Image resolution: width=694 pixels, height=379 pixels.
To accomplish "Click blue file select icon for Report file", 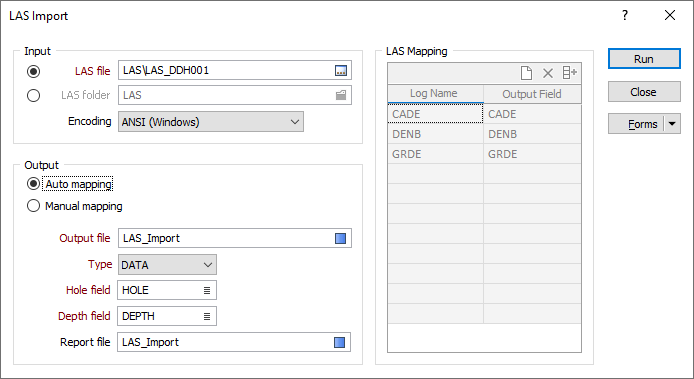I will tap(339, 342).
